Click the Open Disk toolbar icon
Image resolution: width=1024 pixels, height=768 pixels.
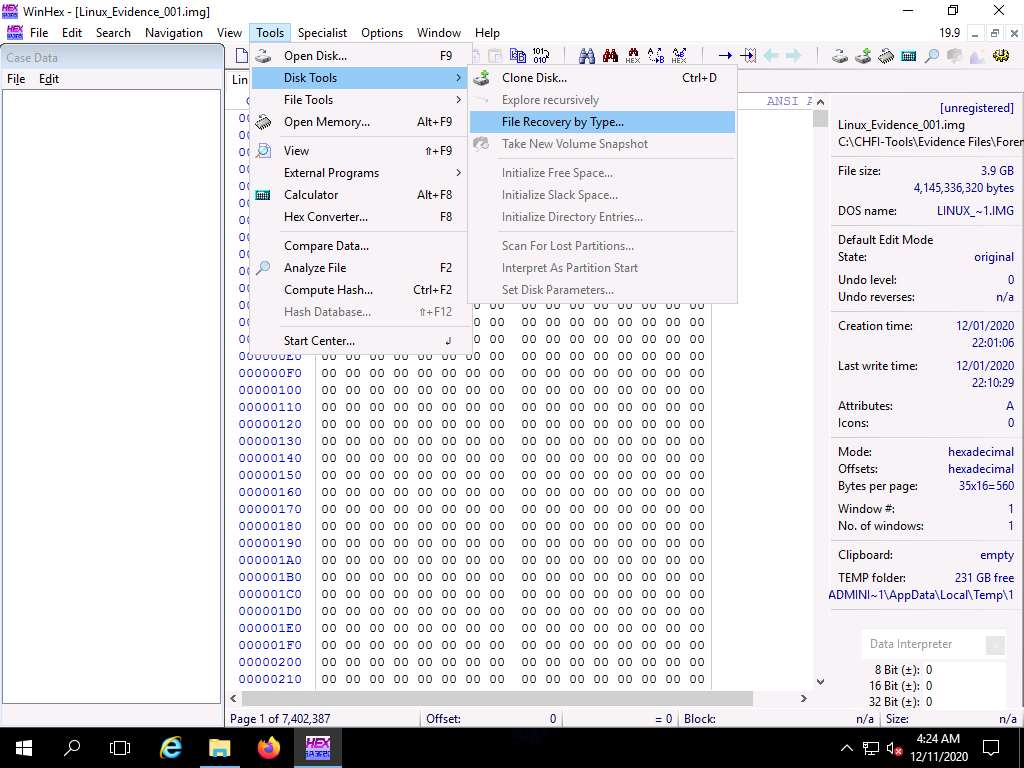pyautogui.click(x=840, y=56)
